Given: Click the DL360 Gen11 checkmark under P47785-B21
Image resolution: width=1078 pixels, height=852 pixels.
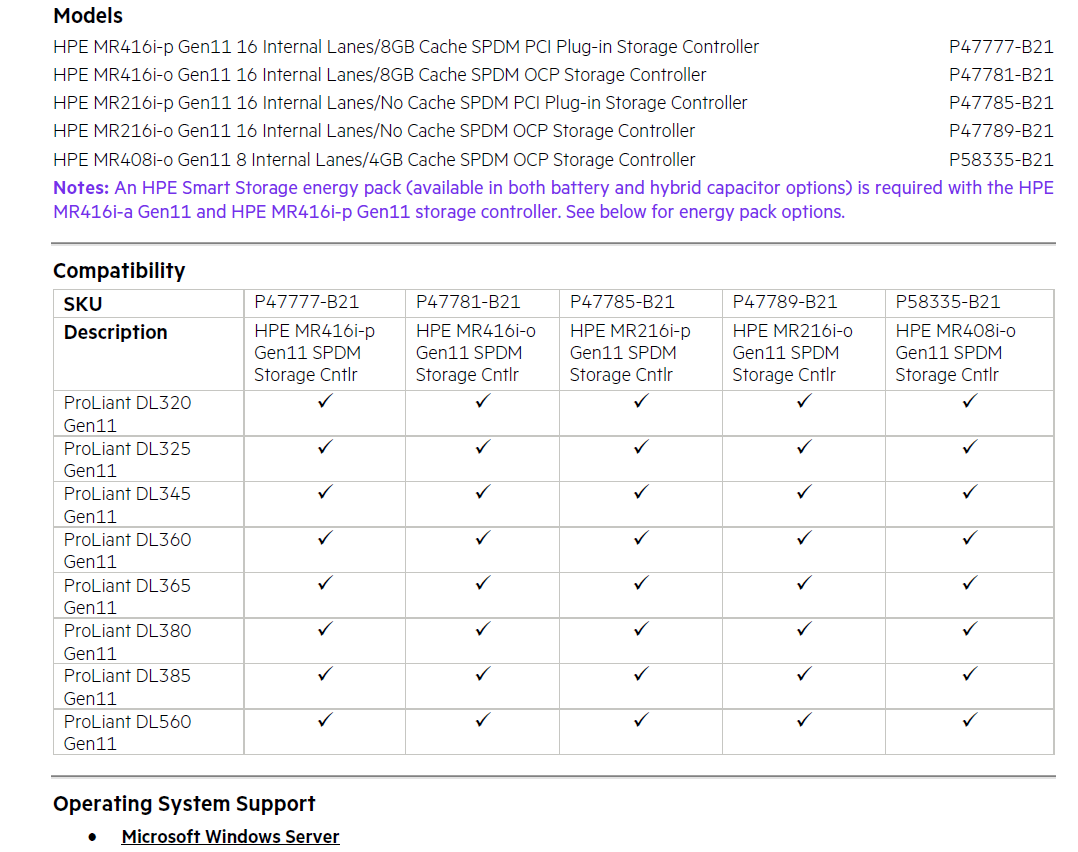Looking at the screenshot, I should [641, 538].
